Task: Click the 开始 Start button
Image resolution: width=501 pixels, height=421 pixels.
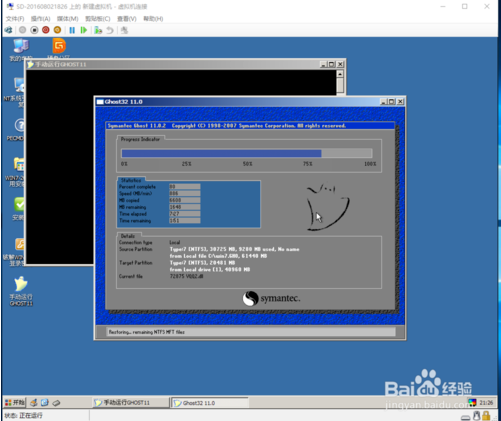Action: pos(15,402)
